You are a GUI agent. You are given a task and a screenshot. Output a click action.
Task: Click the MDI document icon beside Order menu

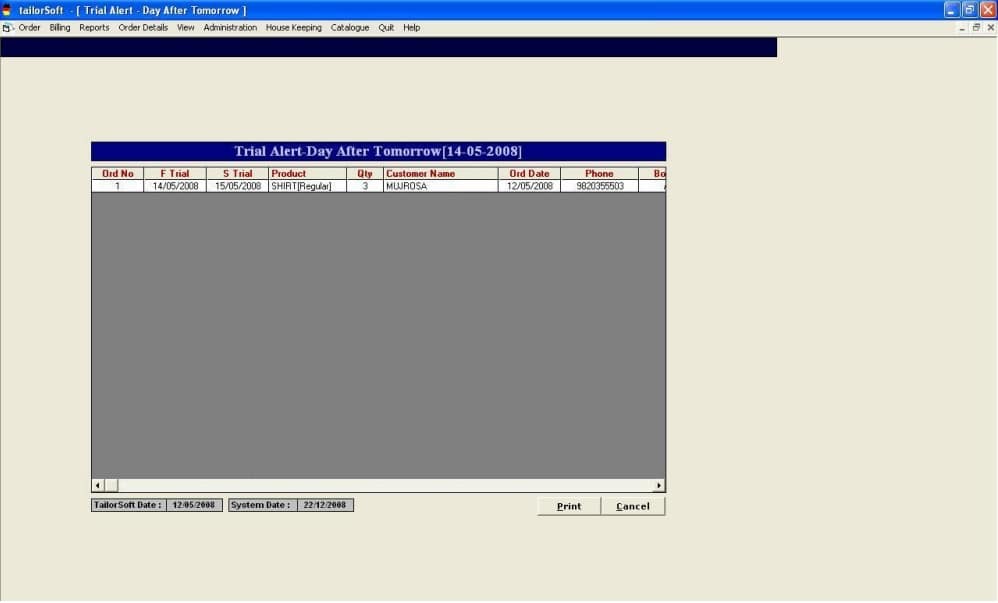pos(7,28)
